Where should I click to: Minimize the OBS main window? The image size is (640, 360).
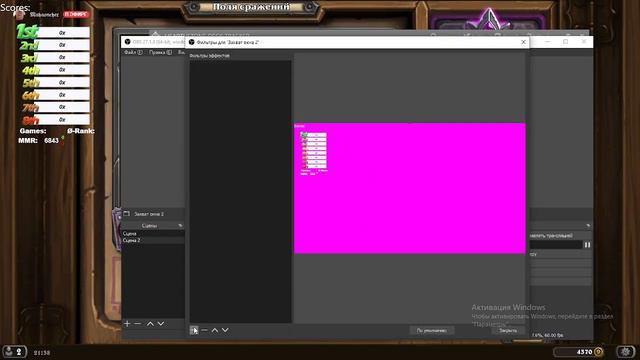(x=548, y=42)
